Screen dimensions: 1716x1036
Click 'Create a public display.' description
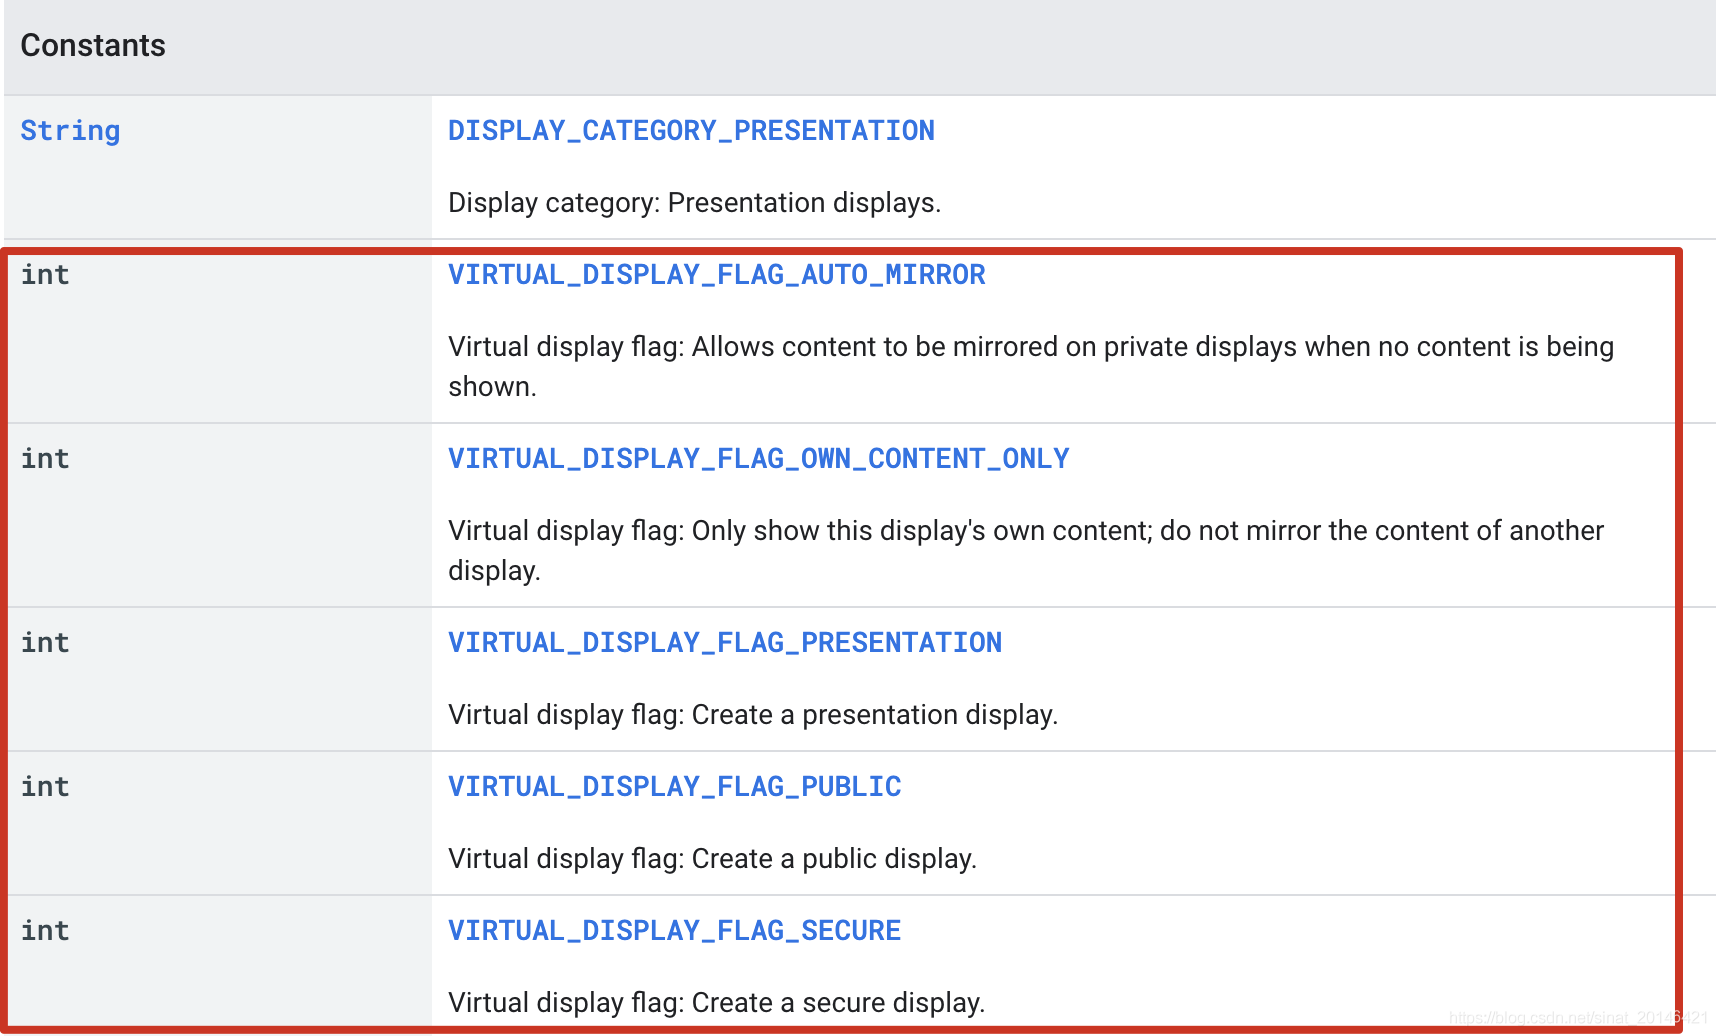tap(712, 859)
